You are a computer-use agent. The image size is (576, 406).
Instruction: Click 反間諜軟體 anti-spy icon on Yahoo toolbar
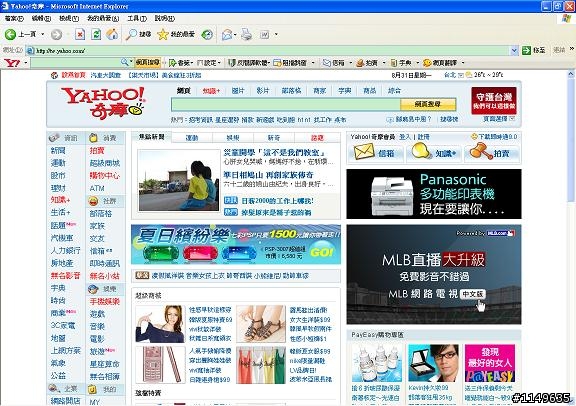tap(232, 63)
